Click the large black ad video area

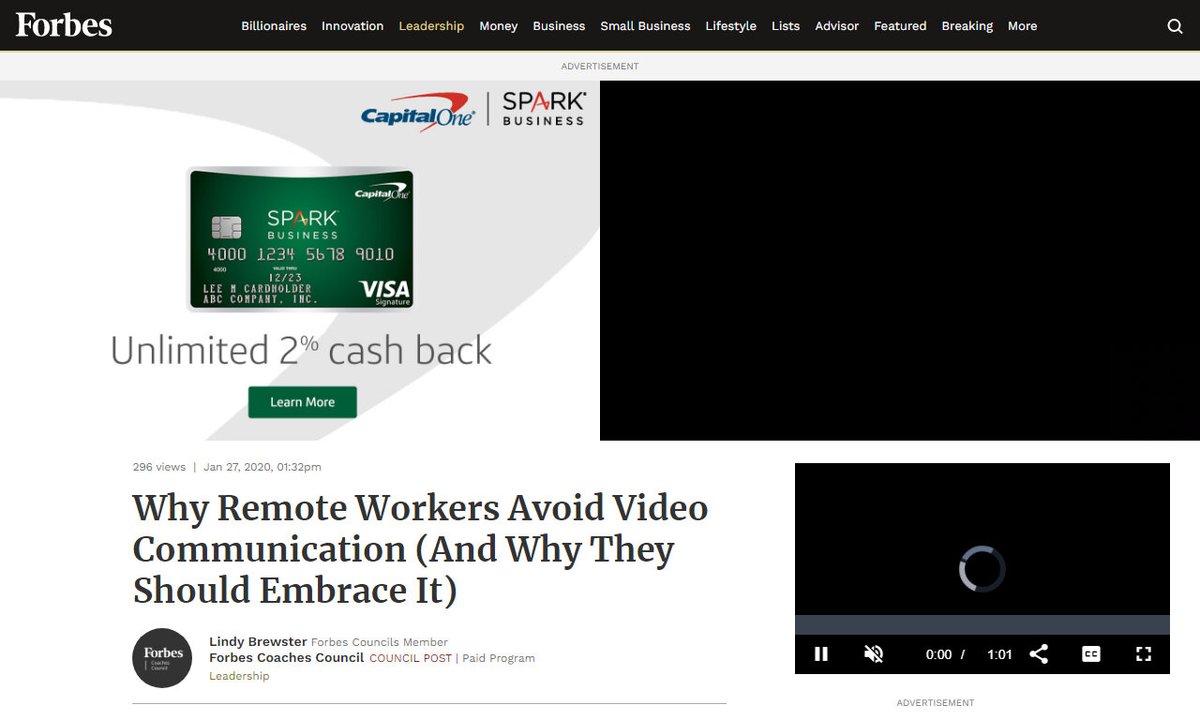point(900,260)
